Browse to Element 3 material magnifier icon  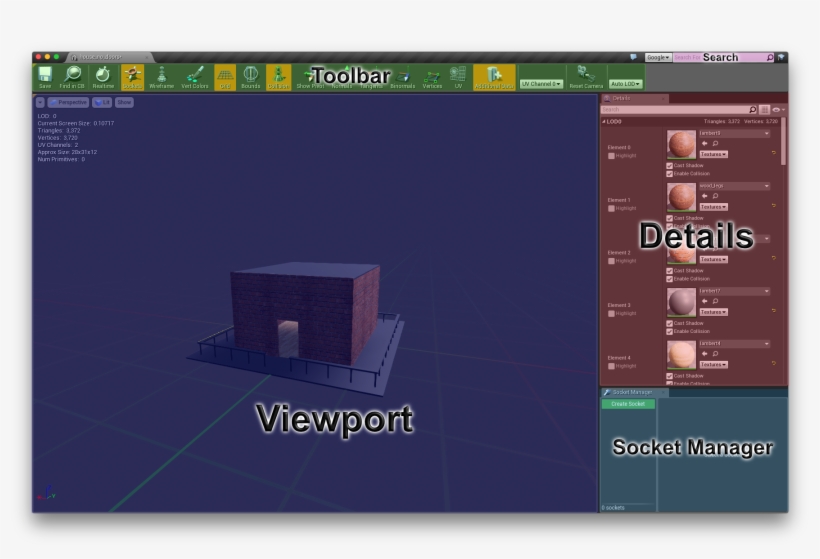715,301
